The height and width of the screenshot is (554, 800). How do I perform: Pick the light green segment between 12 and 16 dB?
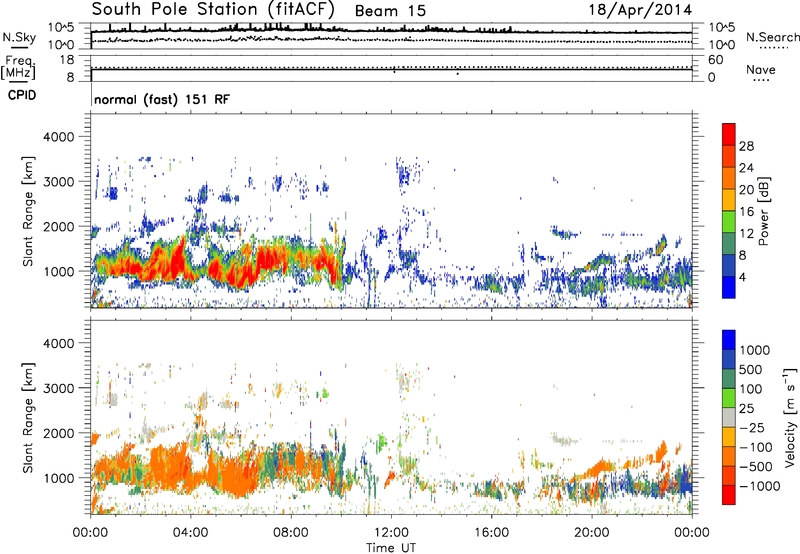click(x=729, y=222)
